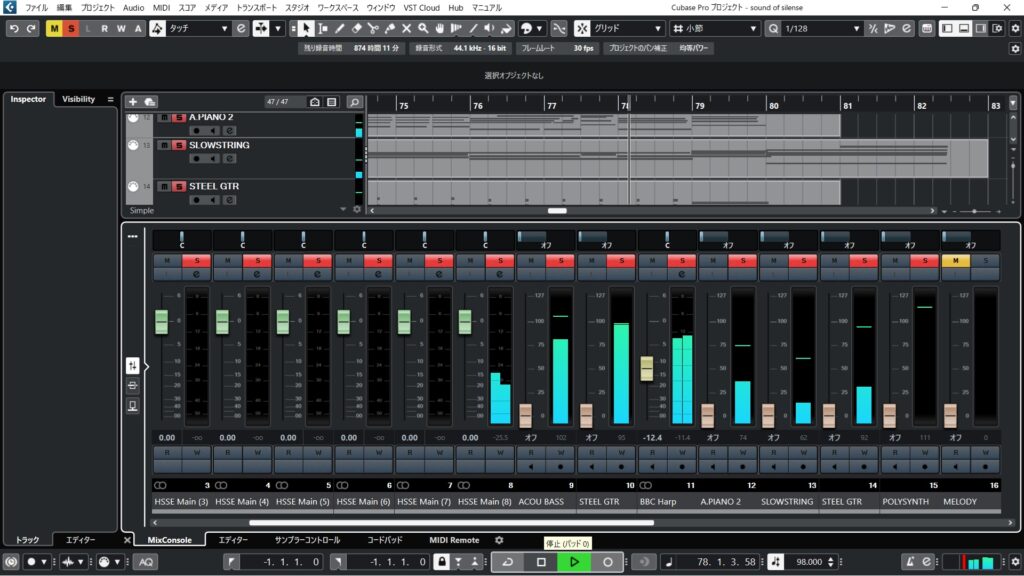Click the Add Track plus icon

point(133,102)
